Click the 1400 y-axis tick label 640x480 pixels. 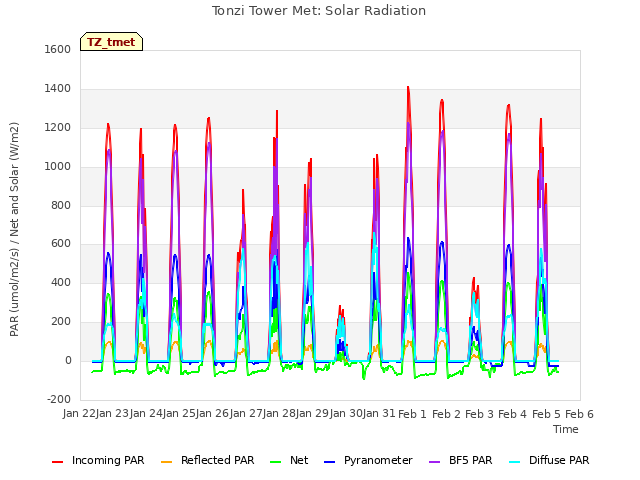58,89
